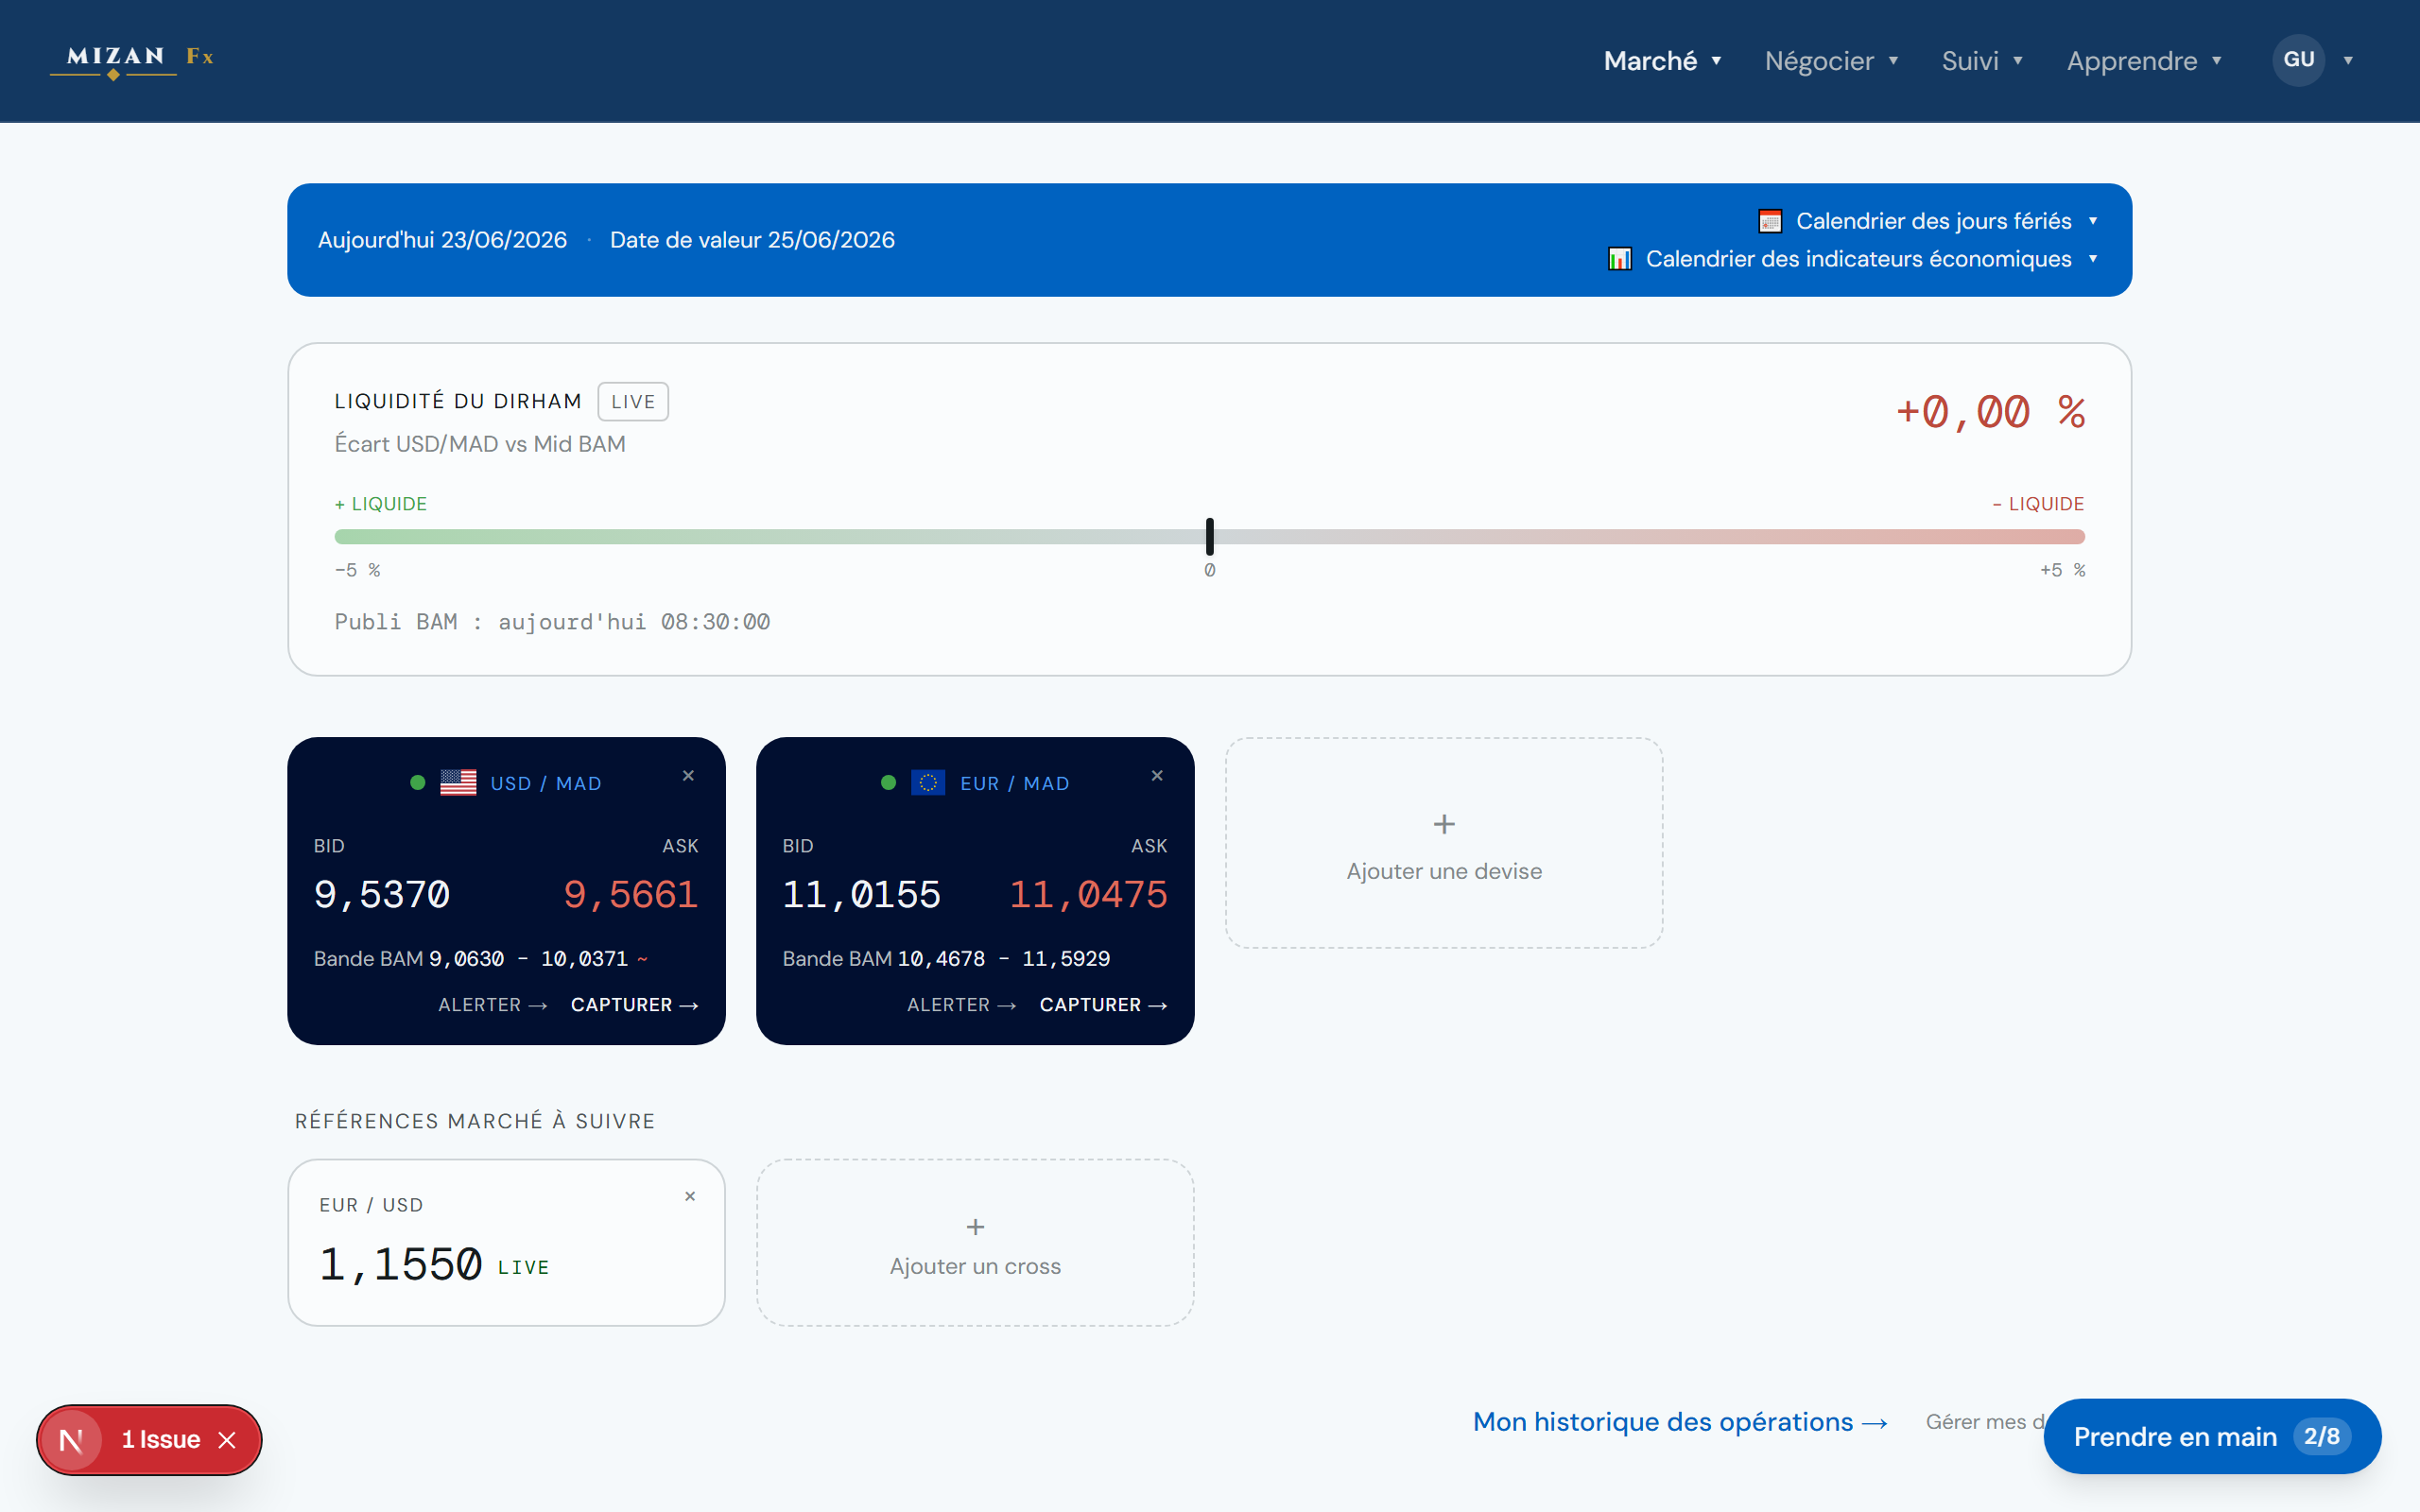Close the USD / MAD card
This screenshot has height=1512, width=2420.
(x=688, y=776)
